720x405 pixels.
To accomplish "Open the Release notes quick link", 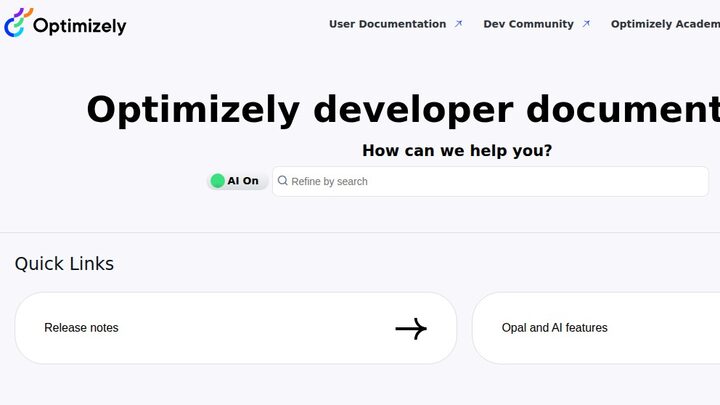I will [x=236, y=328].
